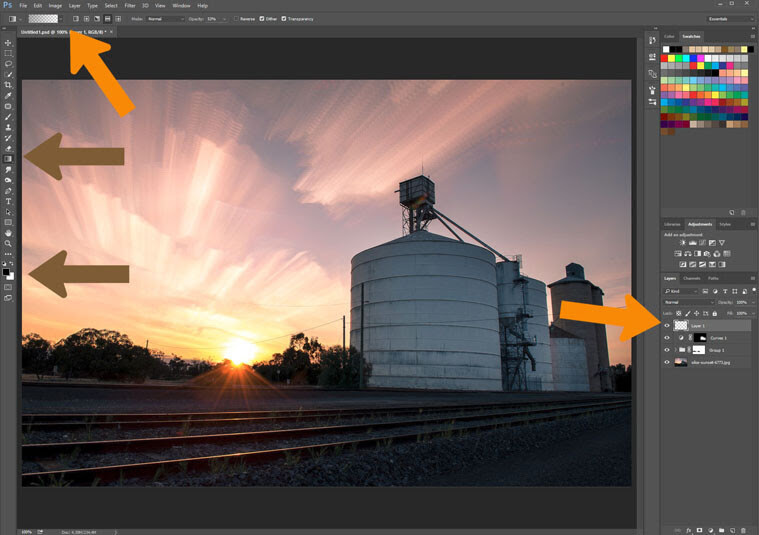
Task: Expand the Group 1 layer folder
Action: (676, 350)
